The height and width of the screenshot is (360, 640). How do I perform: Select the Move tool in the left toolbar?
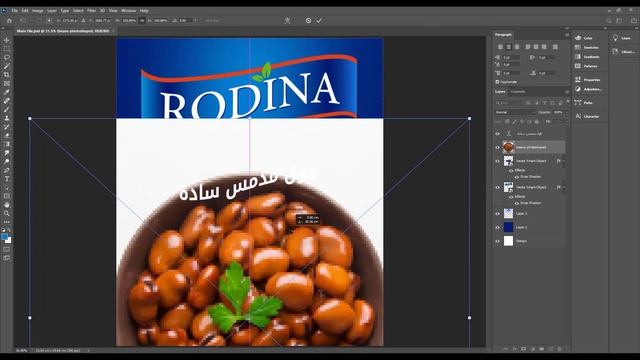(x=7, y=40)
